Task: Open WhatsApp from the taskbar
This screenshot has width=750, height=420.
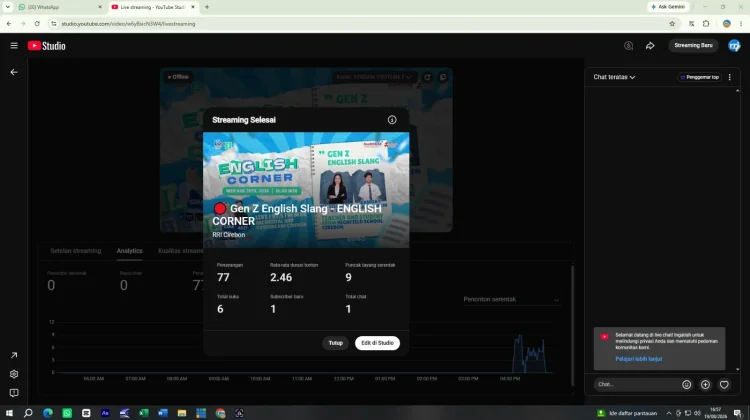Action: tap(67, 413)
